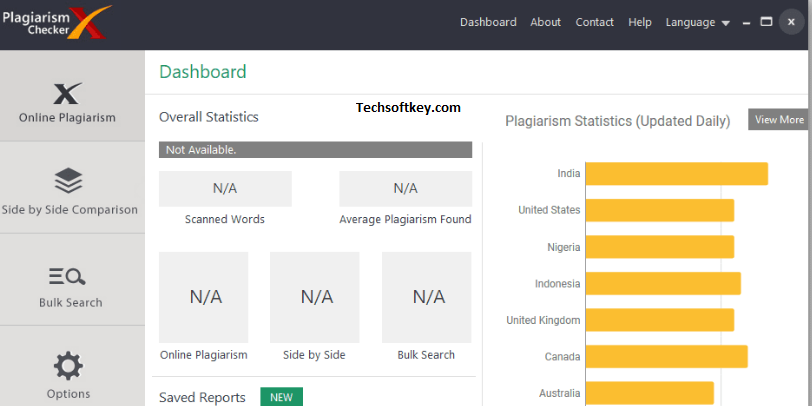Screen dimensions: 812x406
Task: Click the View More button
Action: click(x=778, y=120)
